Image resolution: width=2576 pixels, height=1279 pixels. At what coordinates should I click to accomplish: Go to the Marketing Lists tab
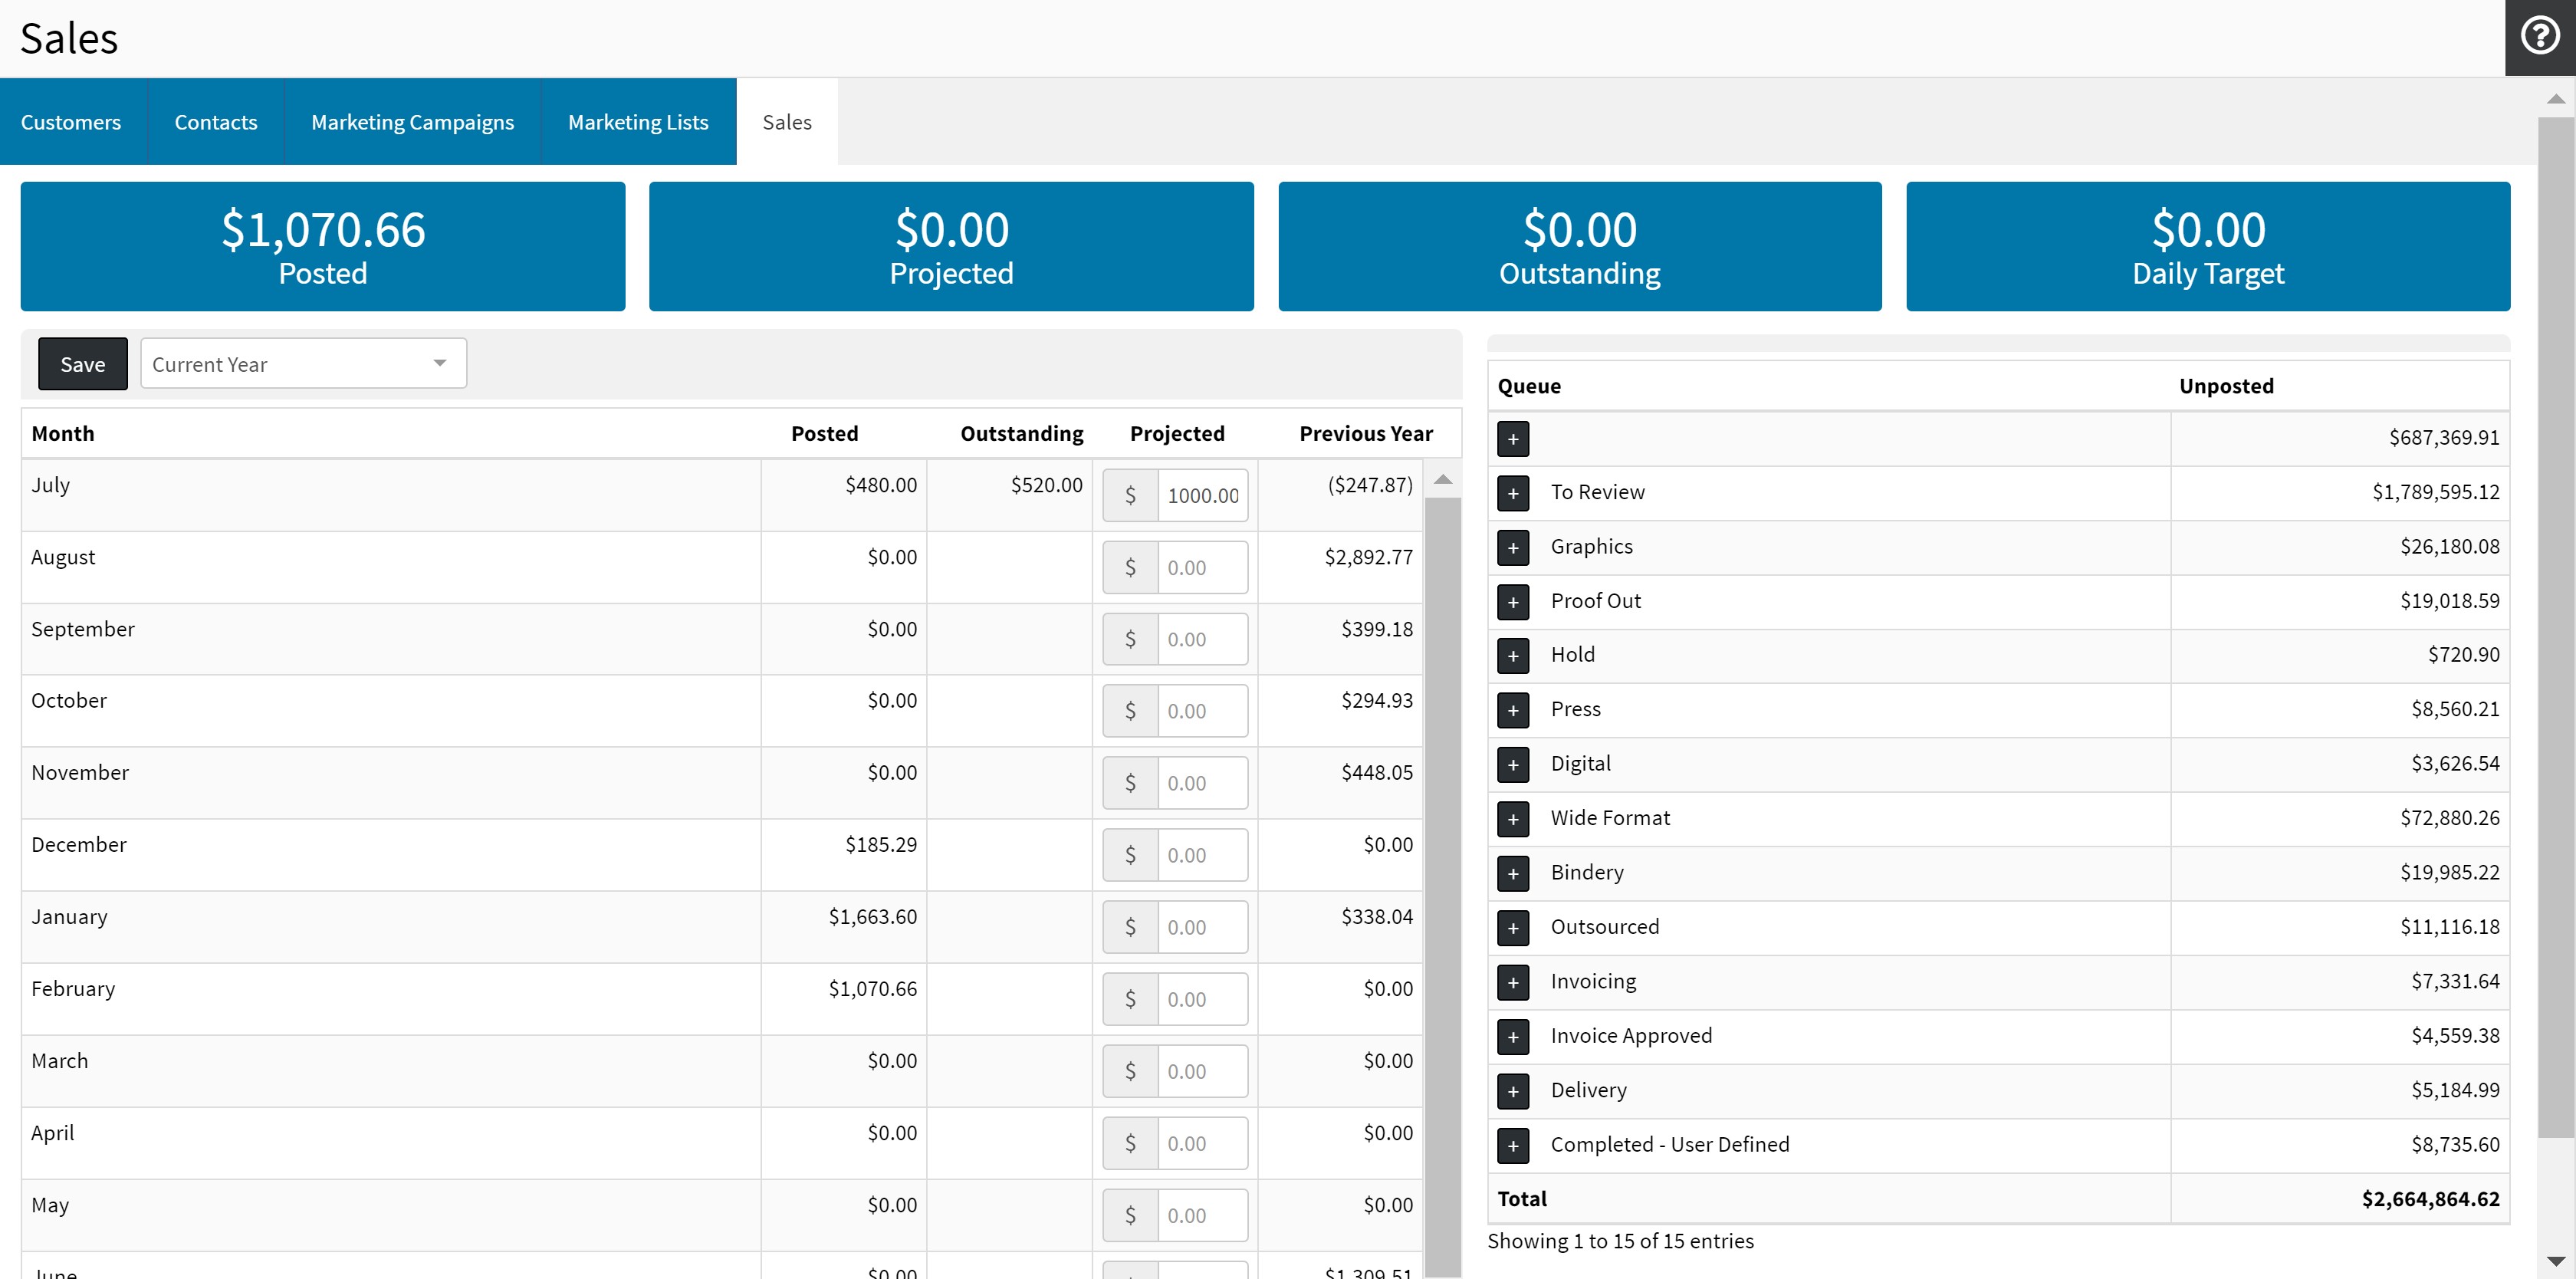point(638,122)
